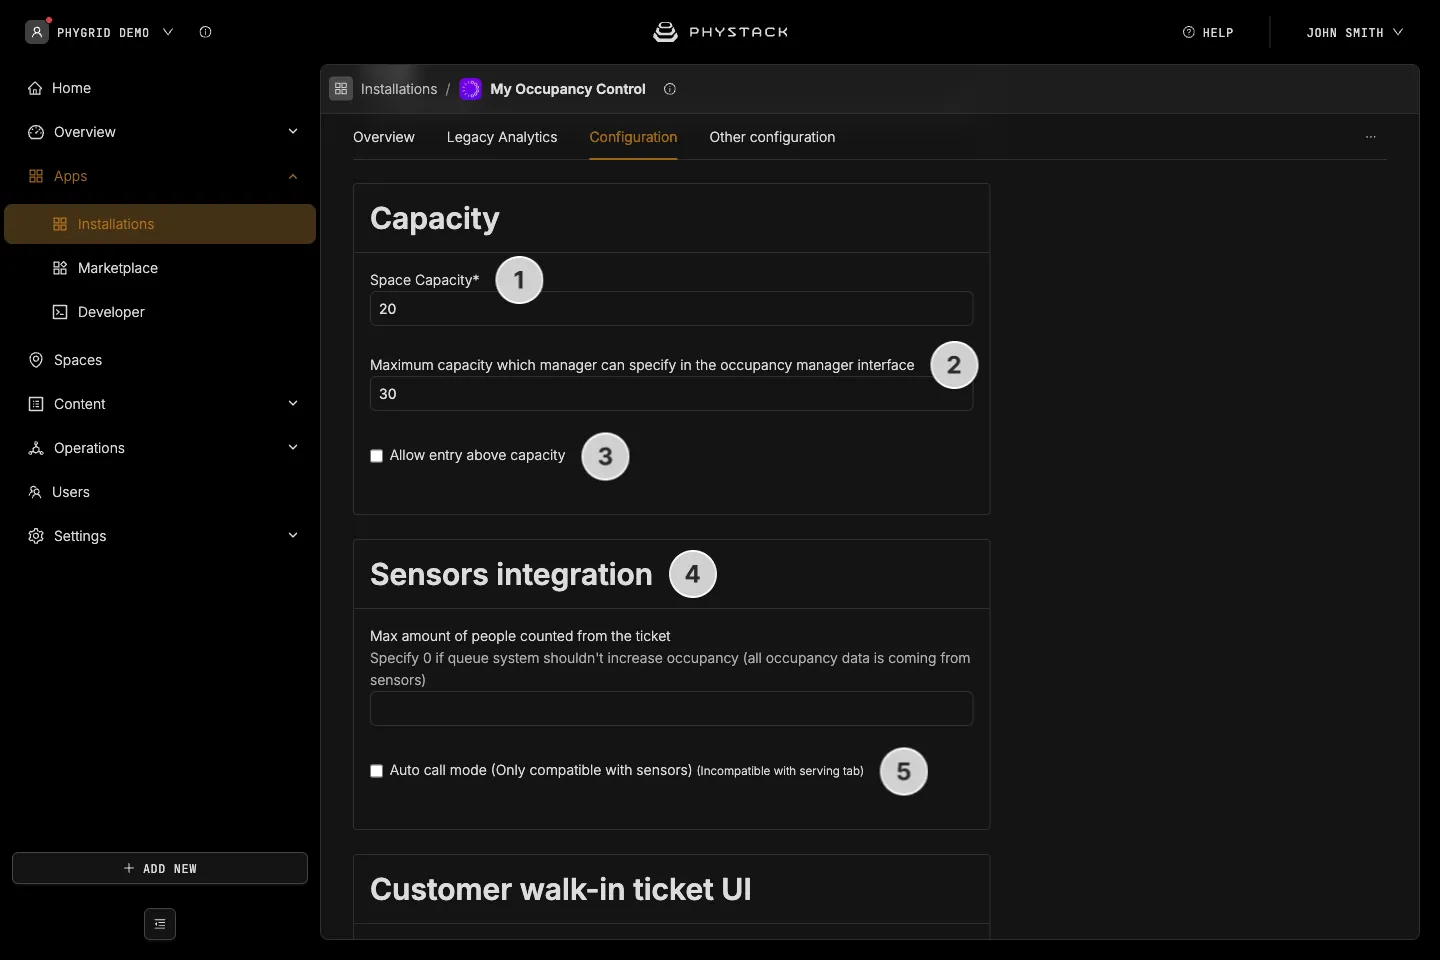Click the Spaces location pin icon
Image resolution: width=1440 pixels, height=960 pixels.
coord(36,360)
